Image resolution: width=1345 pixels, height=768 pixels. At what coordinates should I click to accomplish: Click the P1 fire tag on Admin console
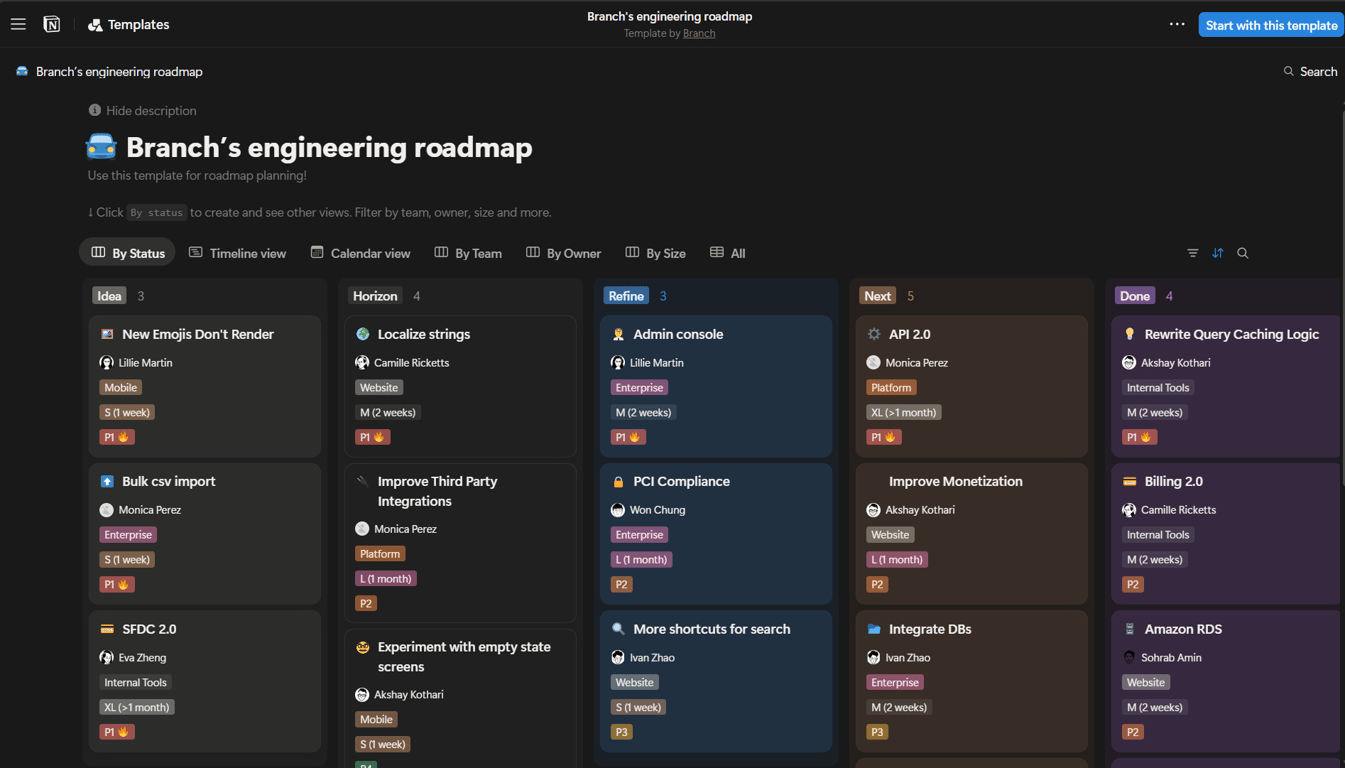pos(628,437)
